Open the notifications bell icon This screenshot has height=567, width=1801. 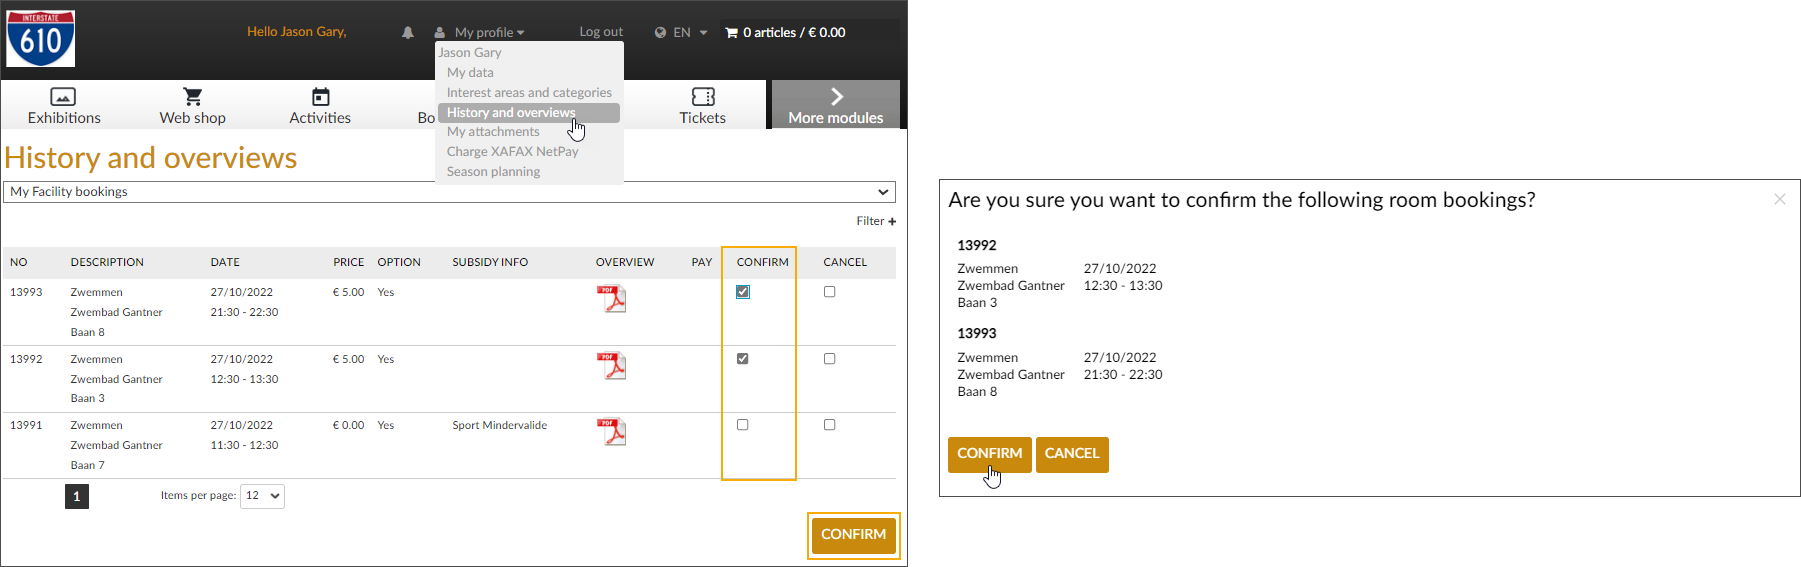click(x=408, y=33)
